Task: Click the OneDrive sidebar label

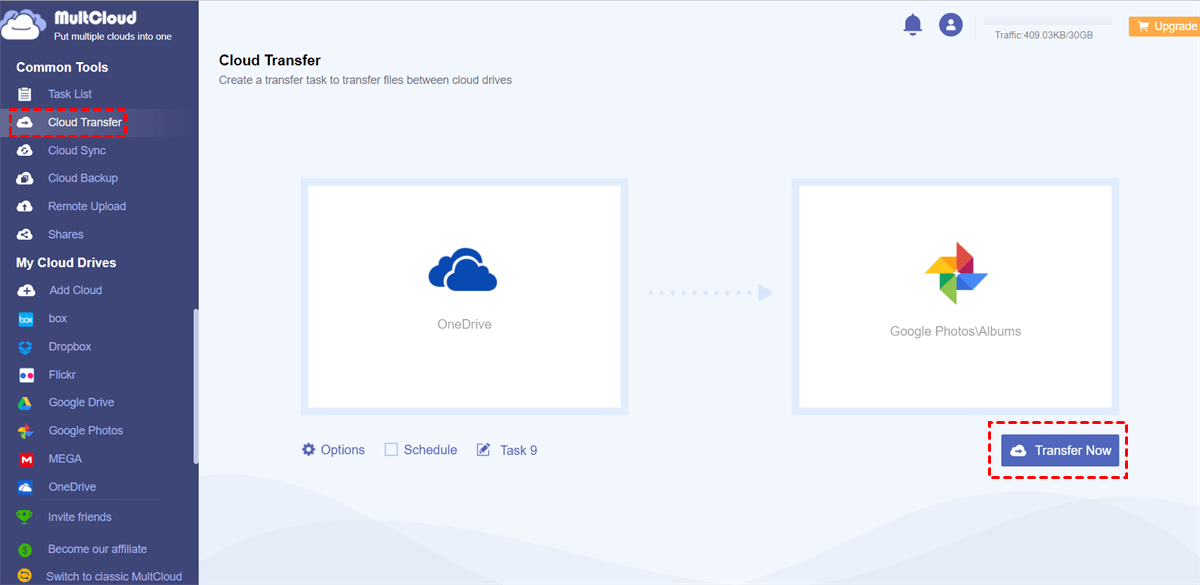Action: 73,487
